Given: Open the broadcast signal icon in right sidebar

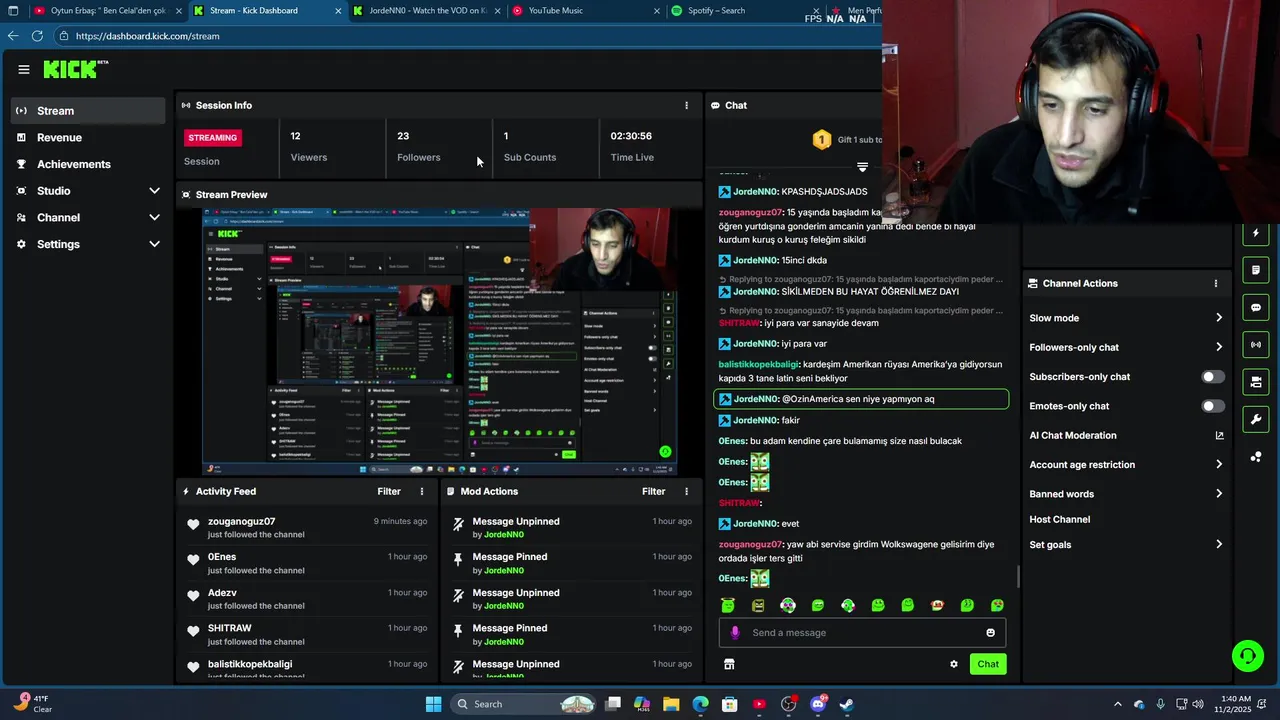Looking at the screenshot, I should (x=1256, y=344).
